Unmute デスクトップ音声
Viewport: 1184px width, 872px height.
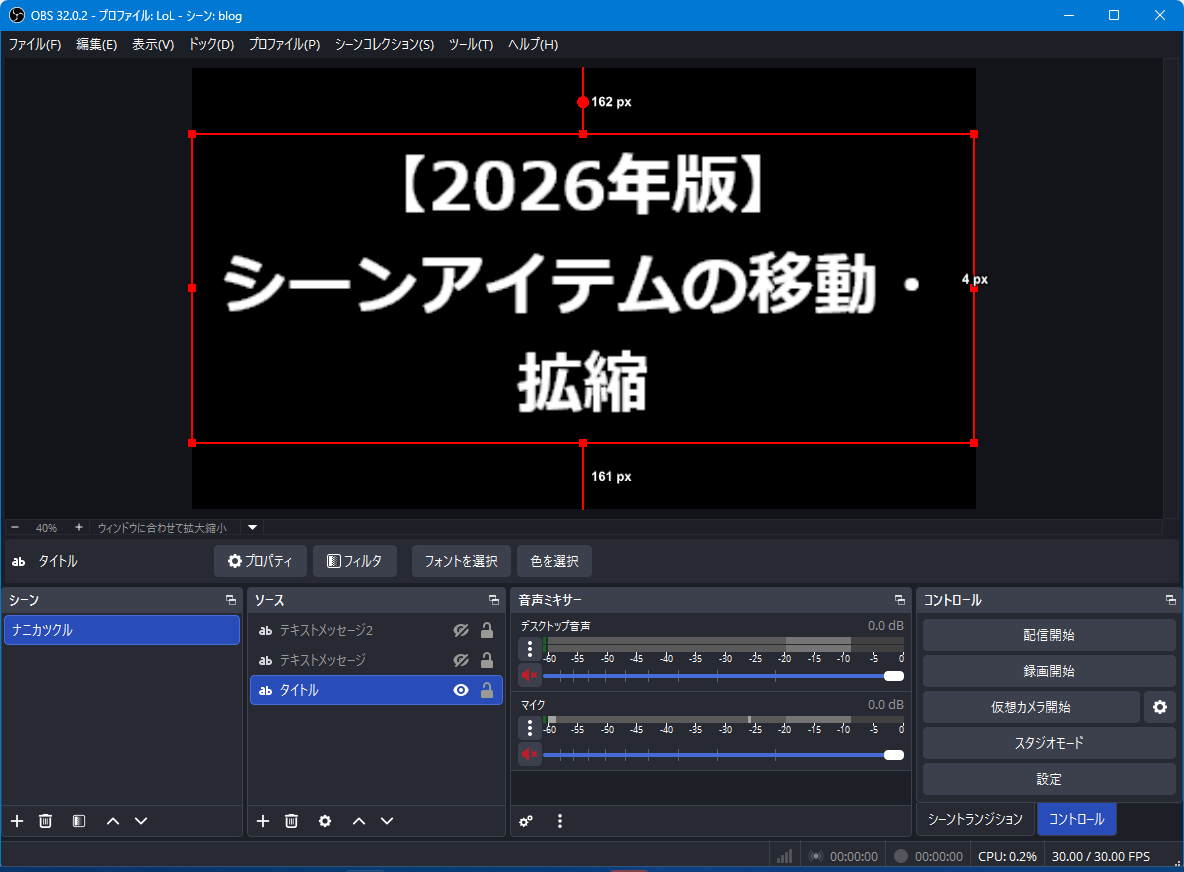529,675
